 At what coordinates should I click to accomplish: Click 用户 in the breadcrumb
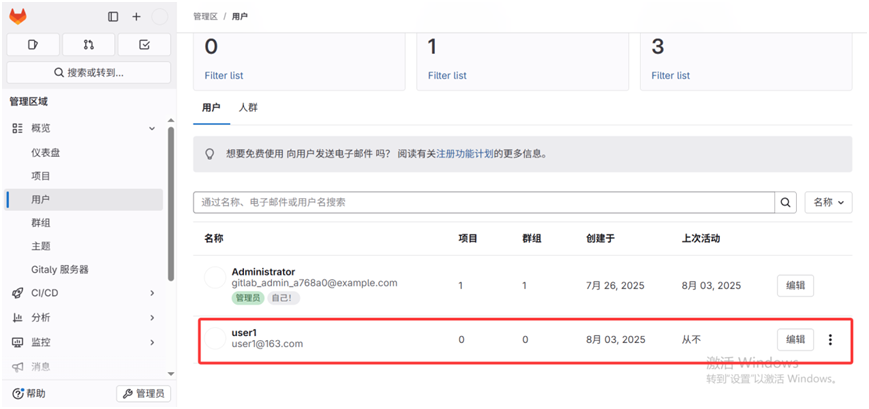tap(239, 17)
